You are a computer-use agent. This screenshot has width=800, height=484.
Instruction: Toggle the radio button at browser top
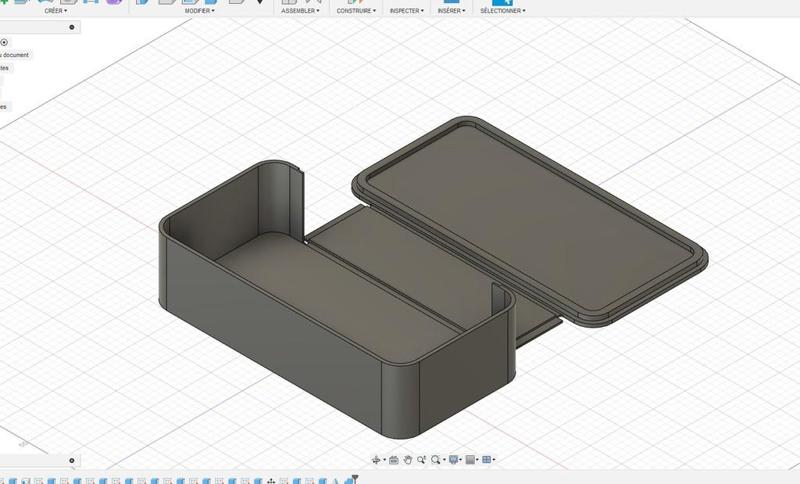click(4, 42)
